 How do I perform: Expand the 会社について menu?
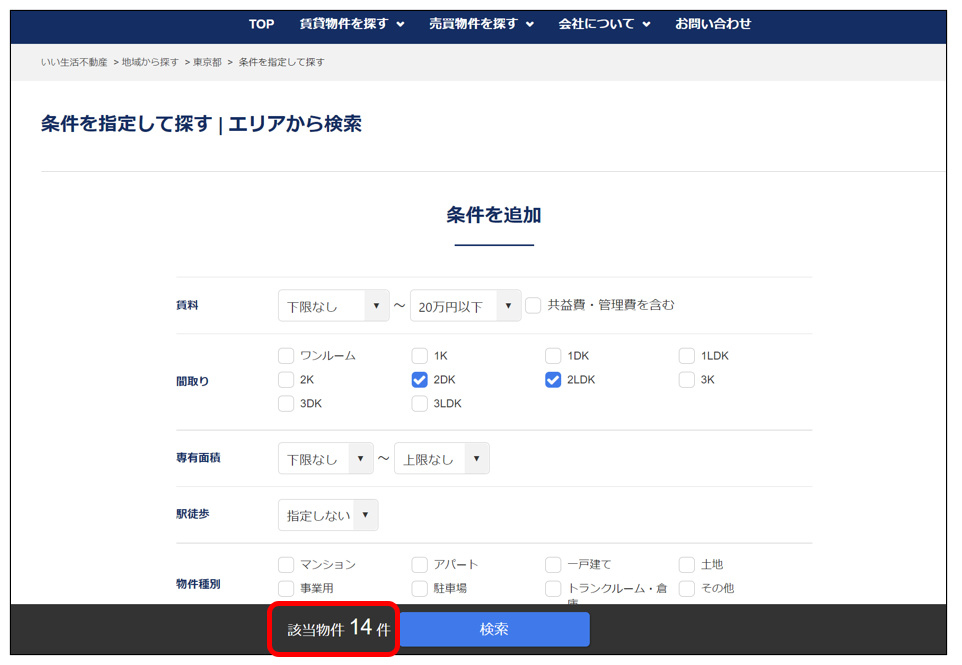[x=604, y=24]
